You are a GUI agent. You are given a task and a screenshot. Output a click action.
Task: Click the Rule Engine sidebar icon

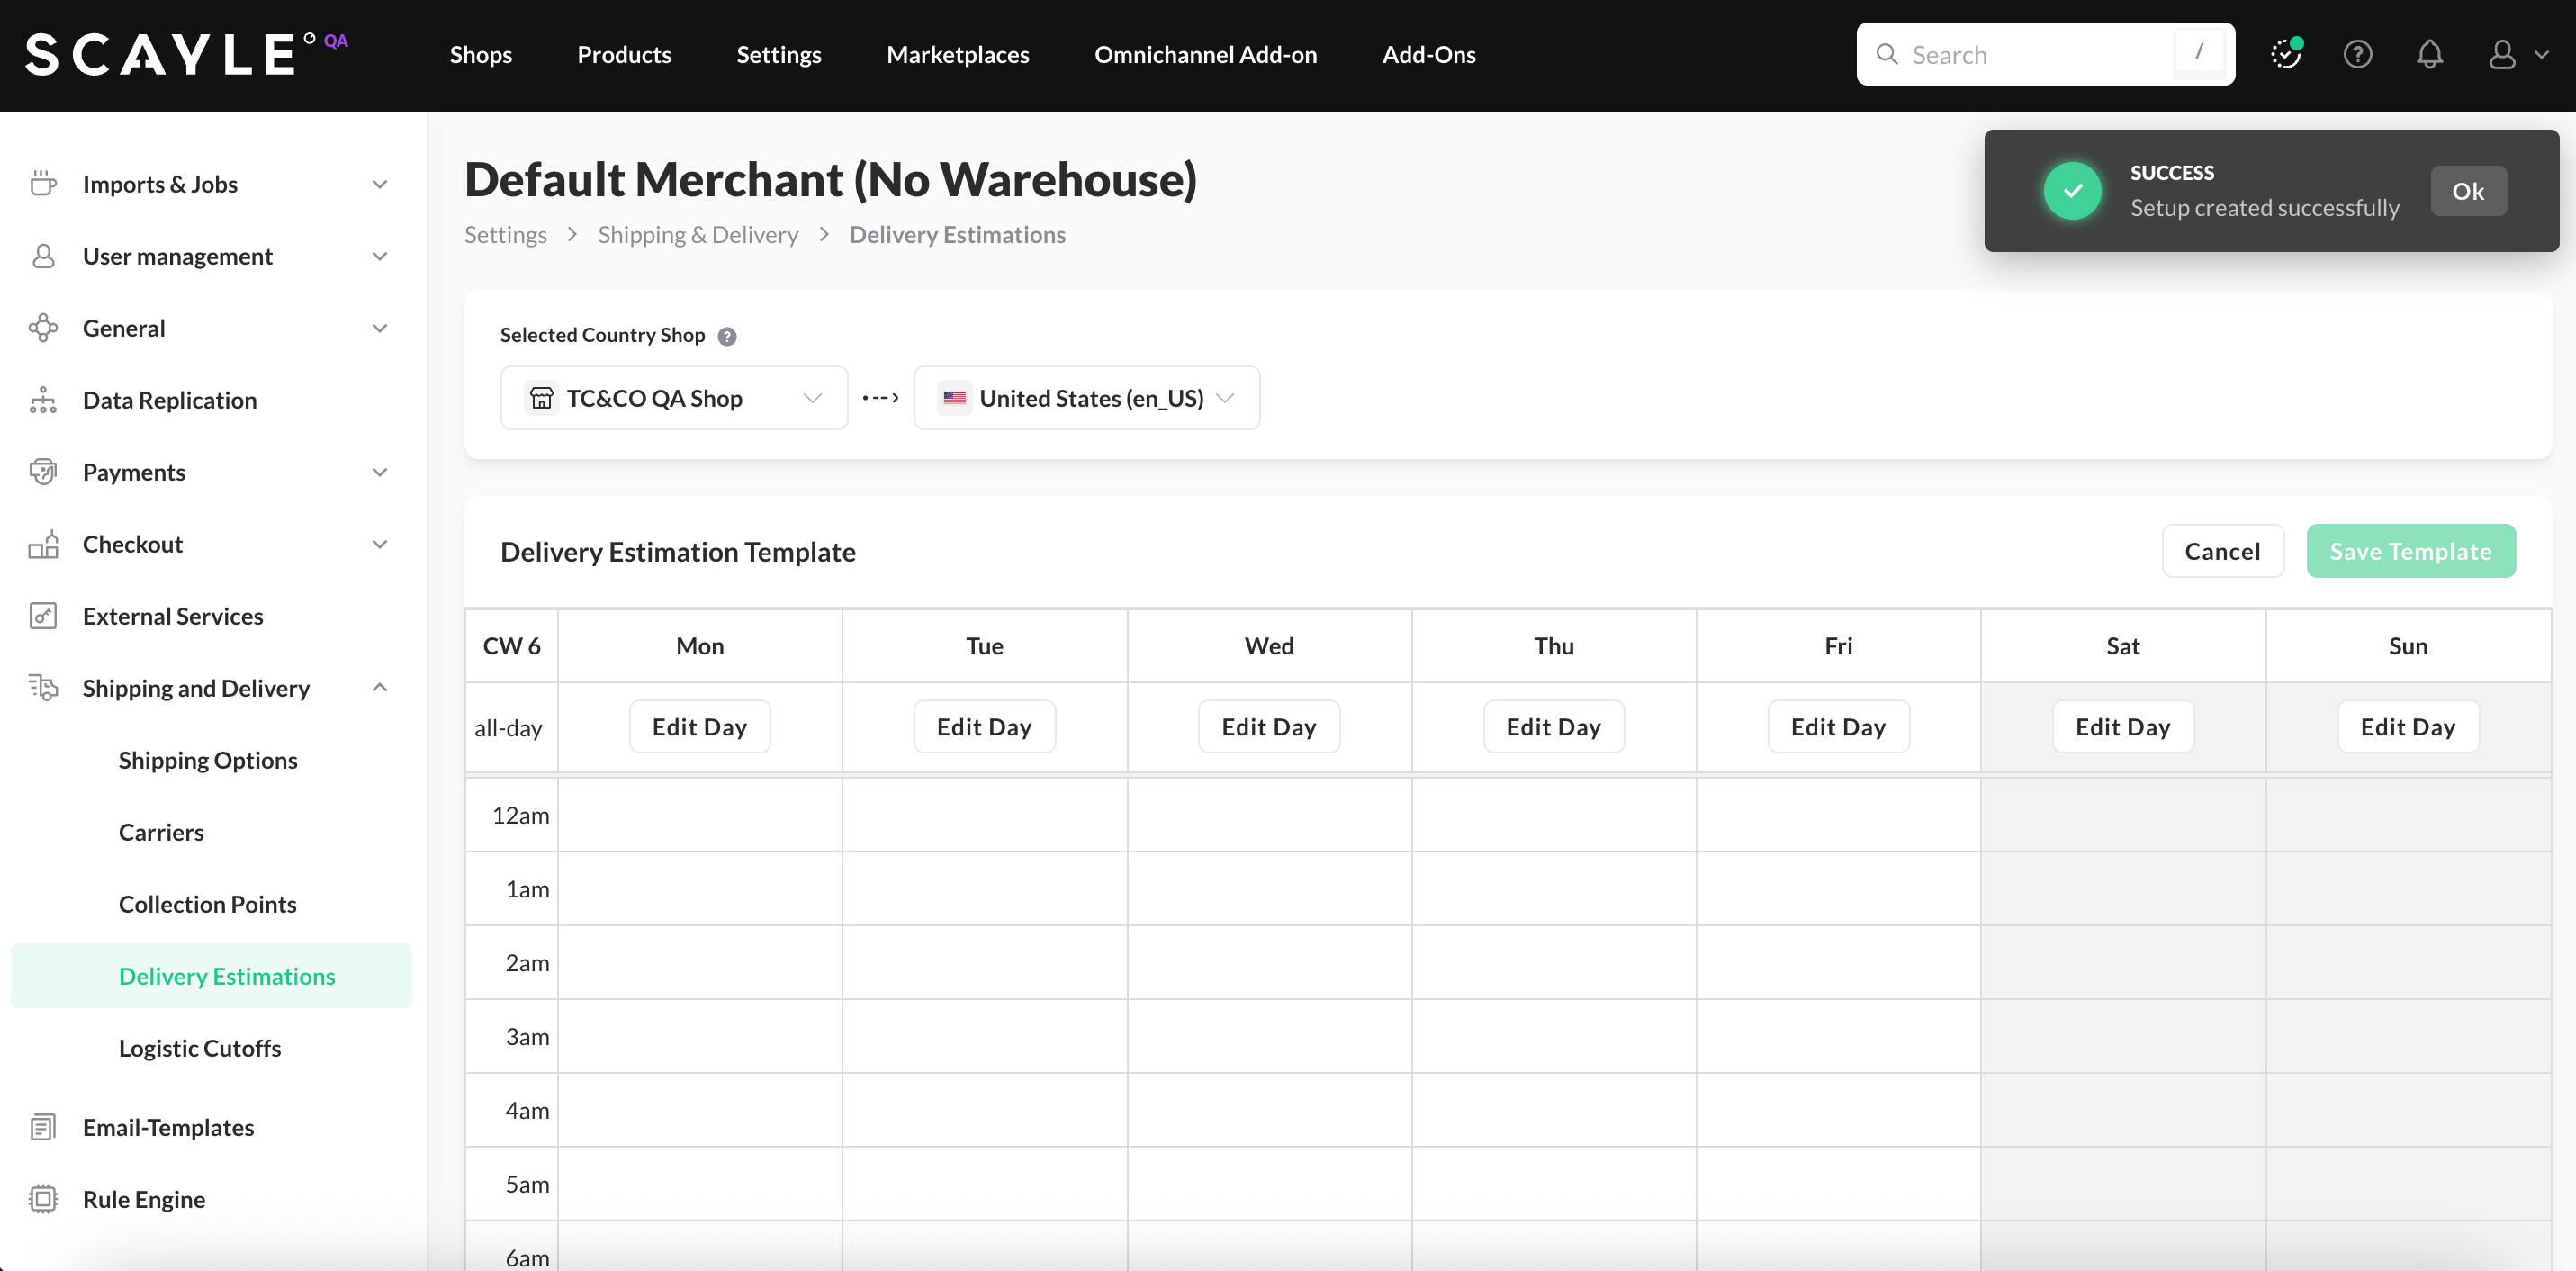coord(43,1199)
